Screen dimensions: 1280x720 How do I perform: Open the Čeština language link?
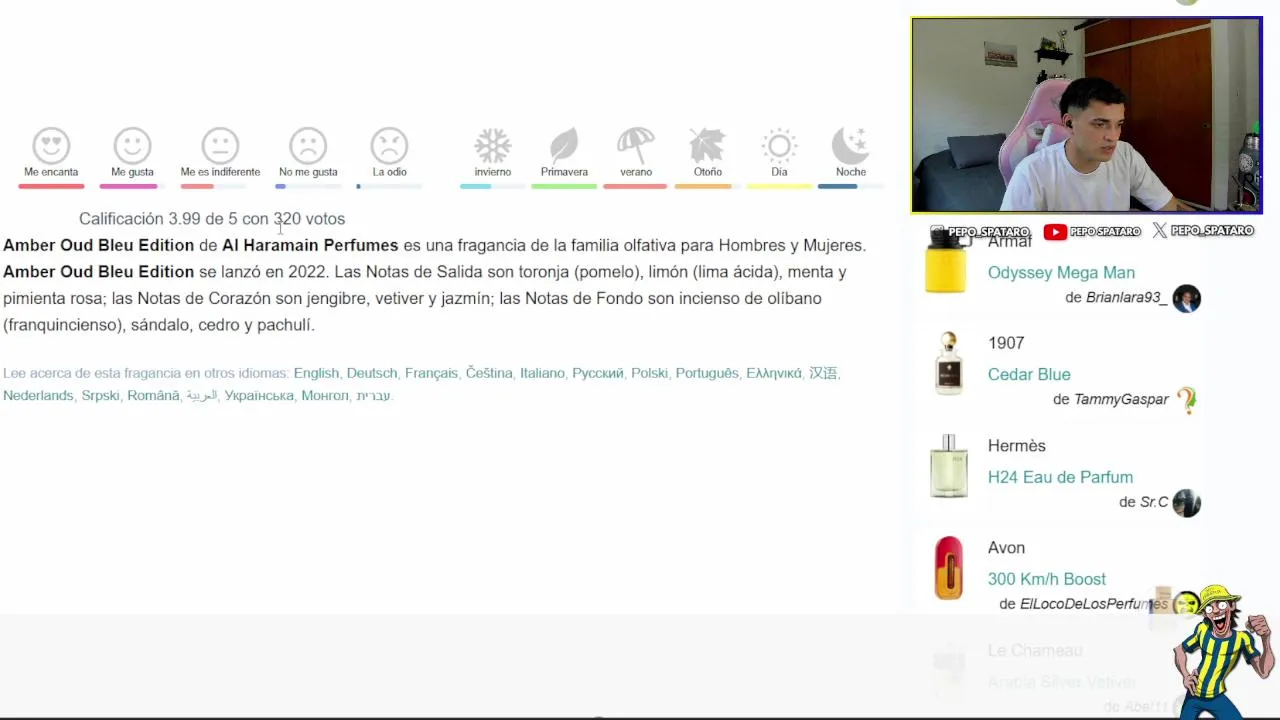(x=489, y=373)
